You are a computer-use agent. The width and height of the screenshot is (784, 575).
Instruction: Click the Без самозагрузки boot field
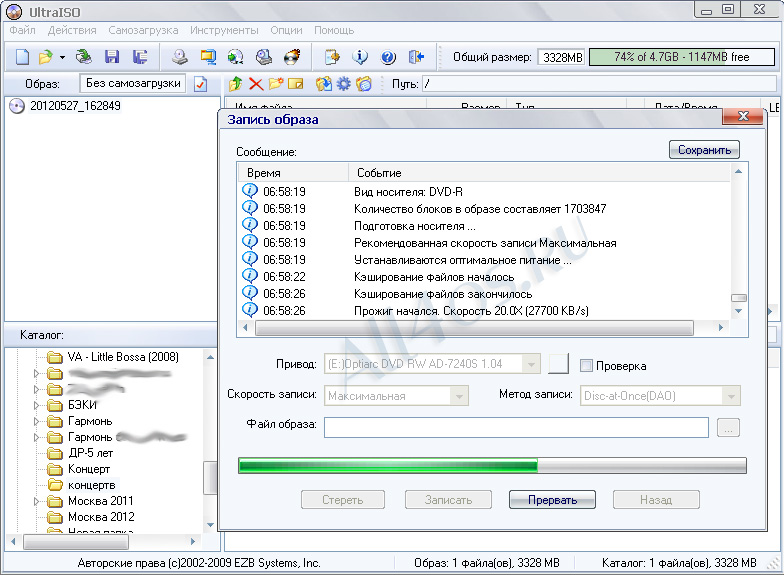pyautogui.click(x=132, y=83)
